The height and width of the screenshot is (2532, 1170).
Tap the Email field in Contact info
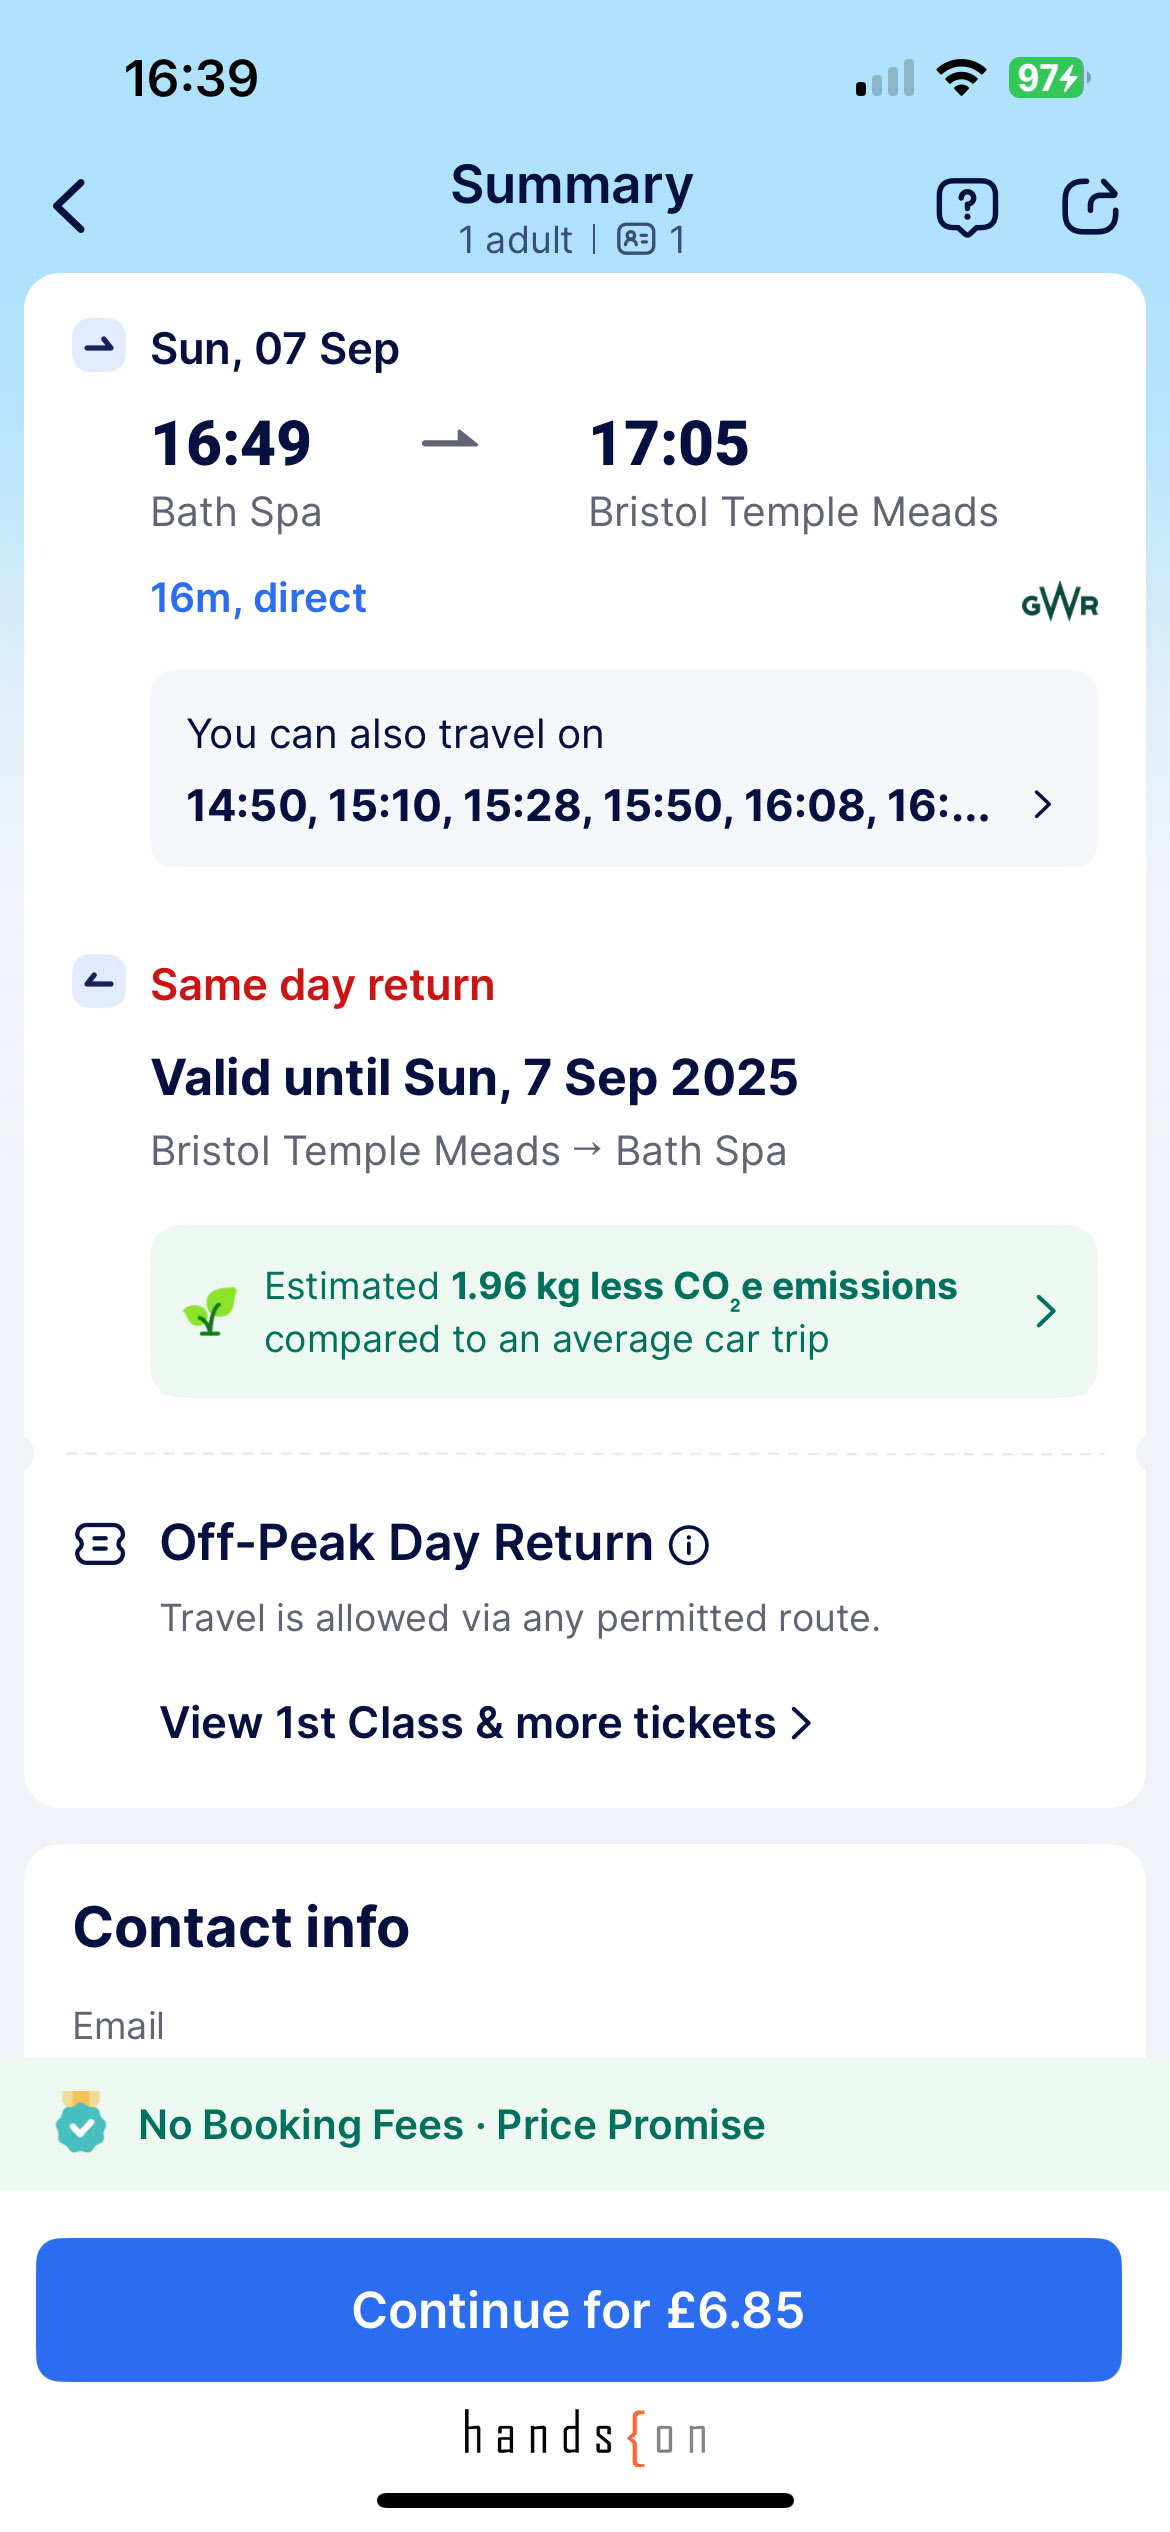coord(585,2026)
